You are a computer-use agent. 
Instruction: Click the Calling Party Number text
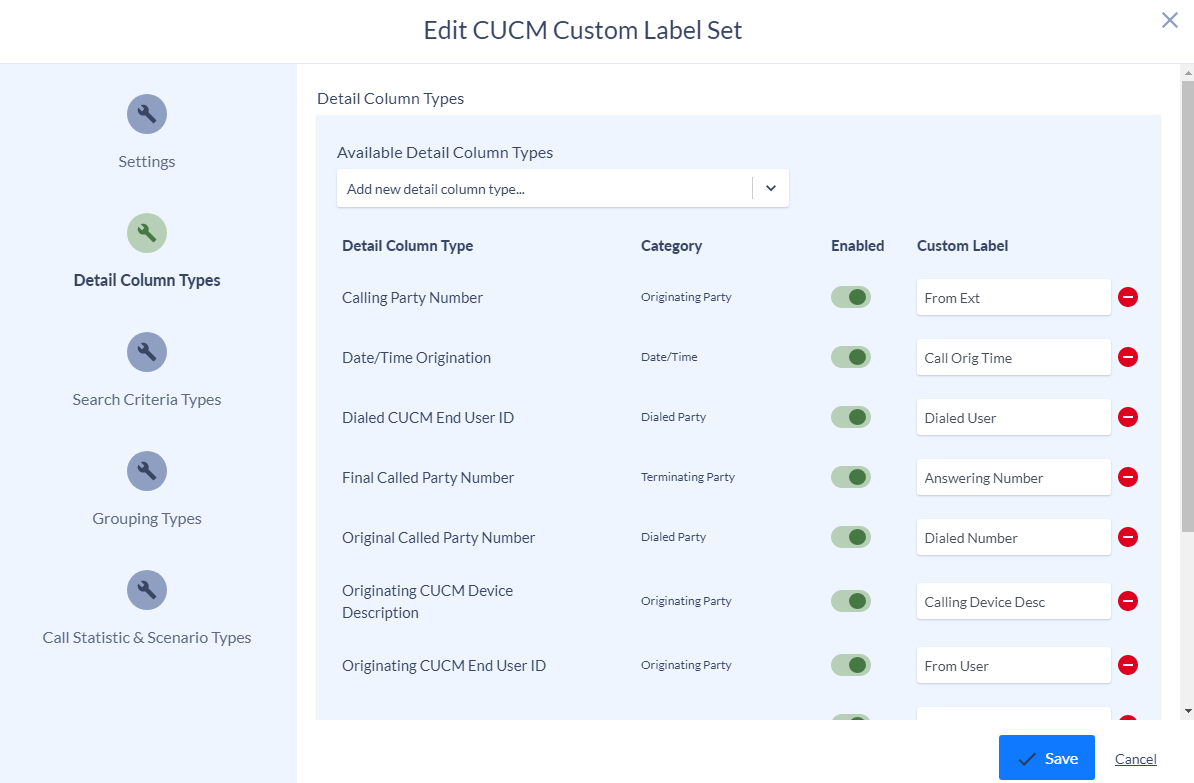tap(412, 298)
